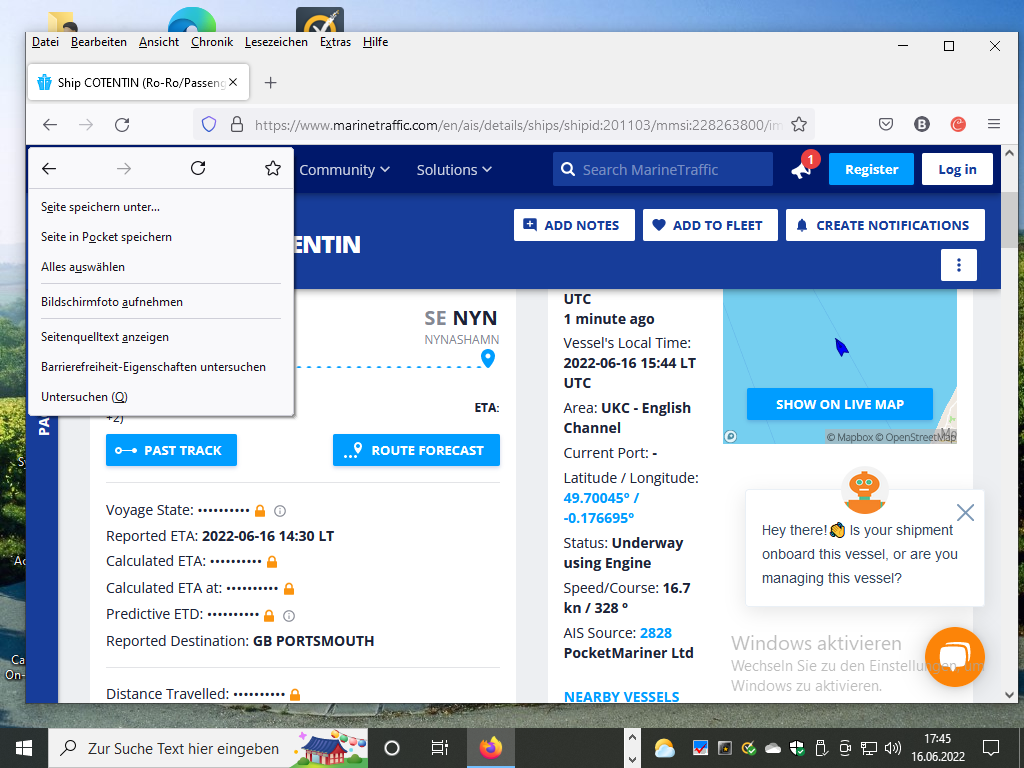
Task: Click the Log in button
Action: 957,169
